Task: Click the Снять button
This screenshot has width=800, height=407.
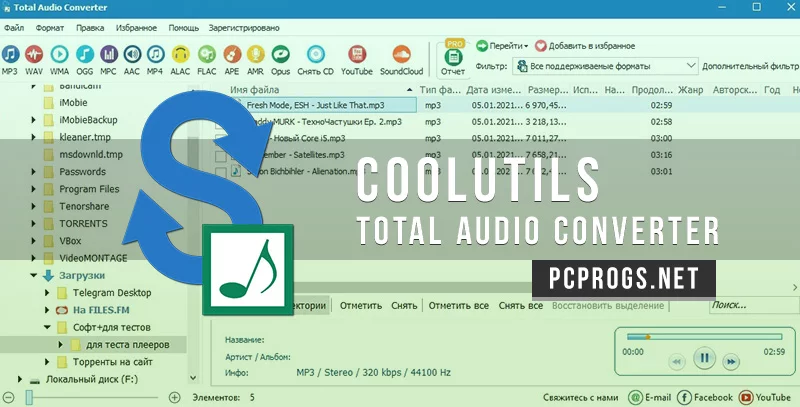Action: (404, 306)
